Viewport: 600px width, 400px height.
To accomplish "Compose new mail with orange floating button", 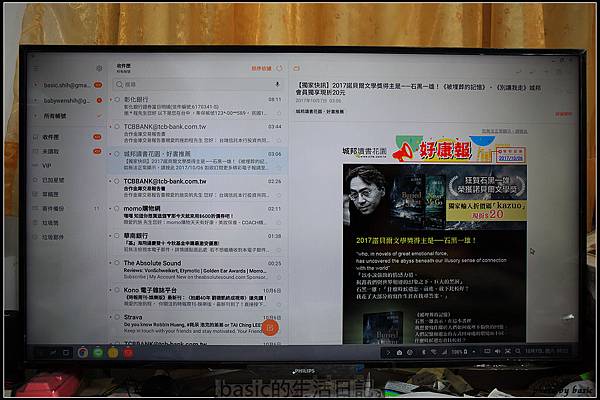I will click(x=270, y=328).
